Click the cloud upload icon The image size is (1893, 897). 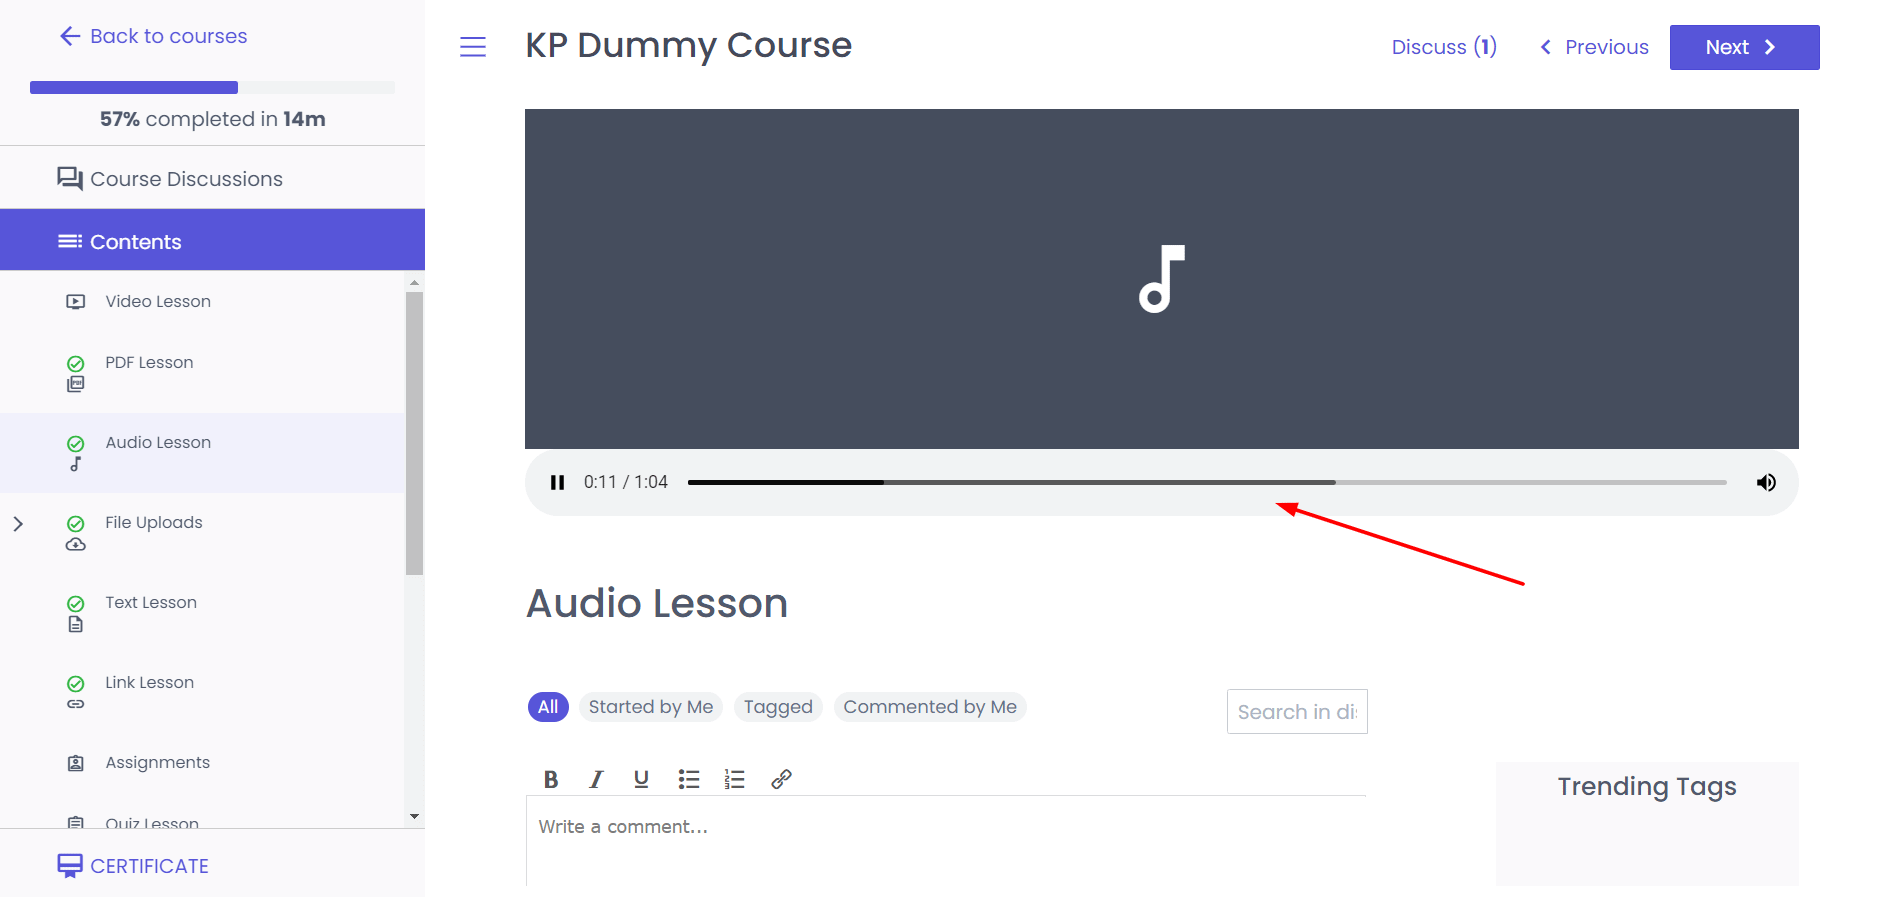(x=76, y=544)
